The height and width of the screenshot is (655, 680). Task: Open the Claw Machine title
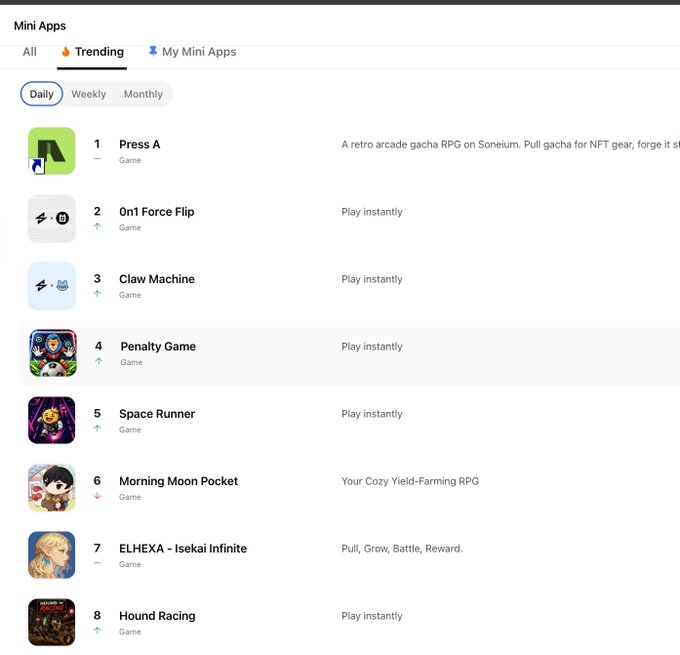coord(157,279)
